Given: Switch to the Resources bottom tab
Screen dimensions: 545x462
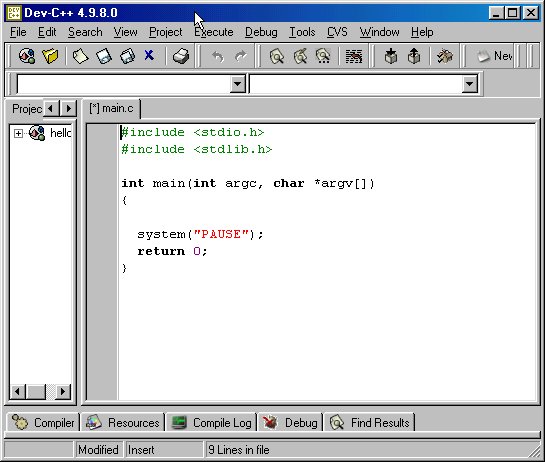Looking at the screenshot, I should 123,423.
